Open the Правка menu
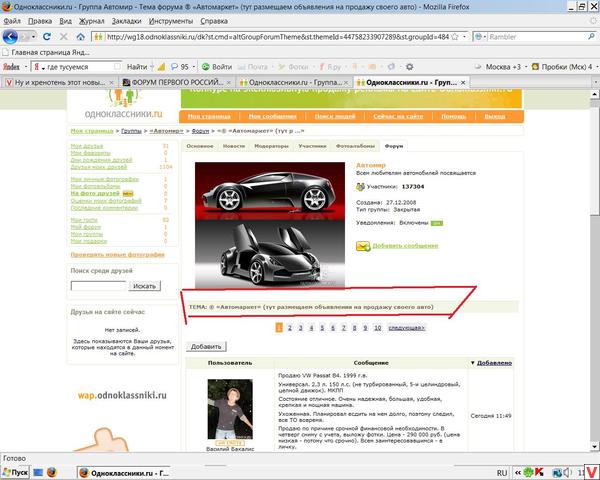Viewport: 600px width, 480px height. pos(40,21)
